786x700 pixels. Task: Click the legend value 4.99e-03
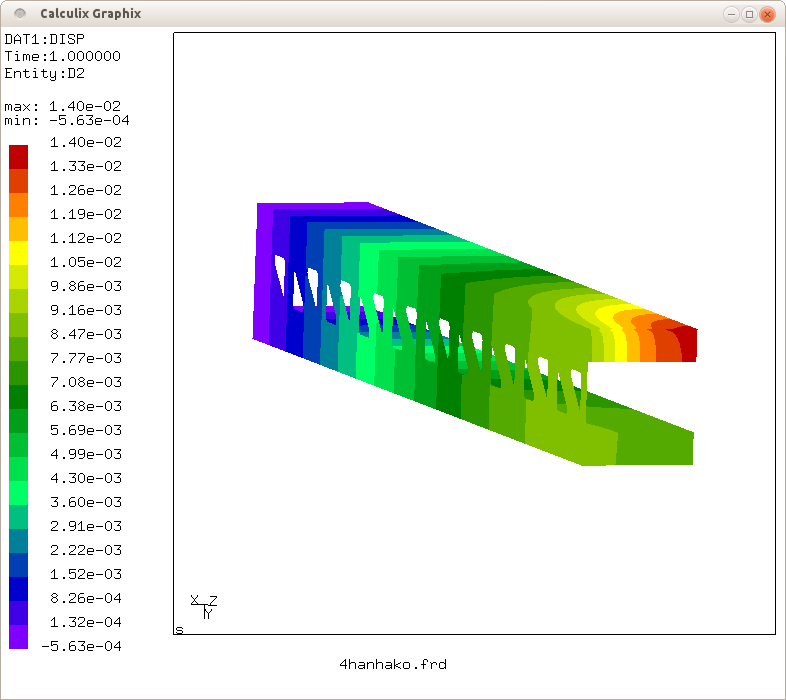86,454
